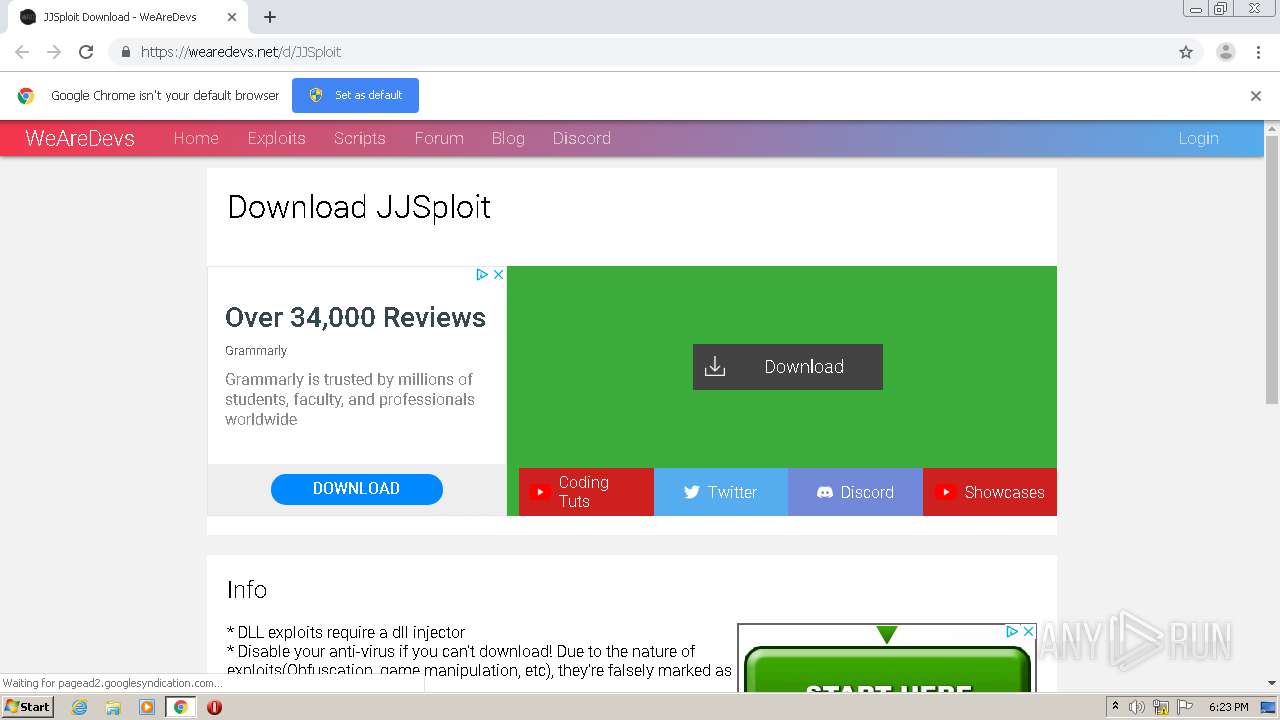Image resolution: width=1280 pixels, height=720 pixels.
Task: Click the 6:23 PM system clock
Action: click(x=1228, y=707)
